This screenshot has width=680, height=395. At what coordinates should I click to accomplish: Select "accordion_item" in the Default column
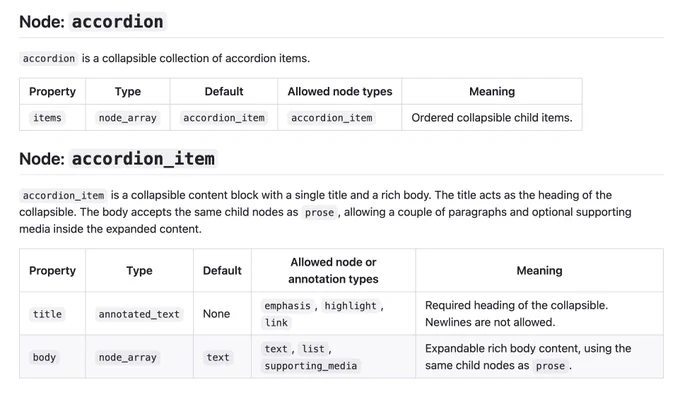coord(224,118)
